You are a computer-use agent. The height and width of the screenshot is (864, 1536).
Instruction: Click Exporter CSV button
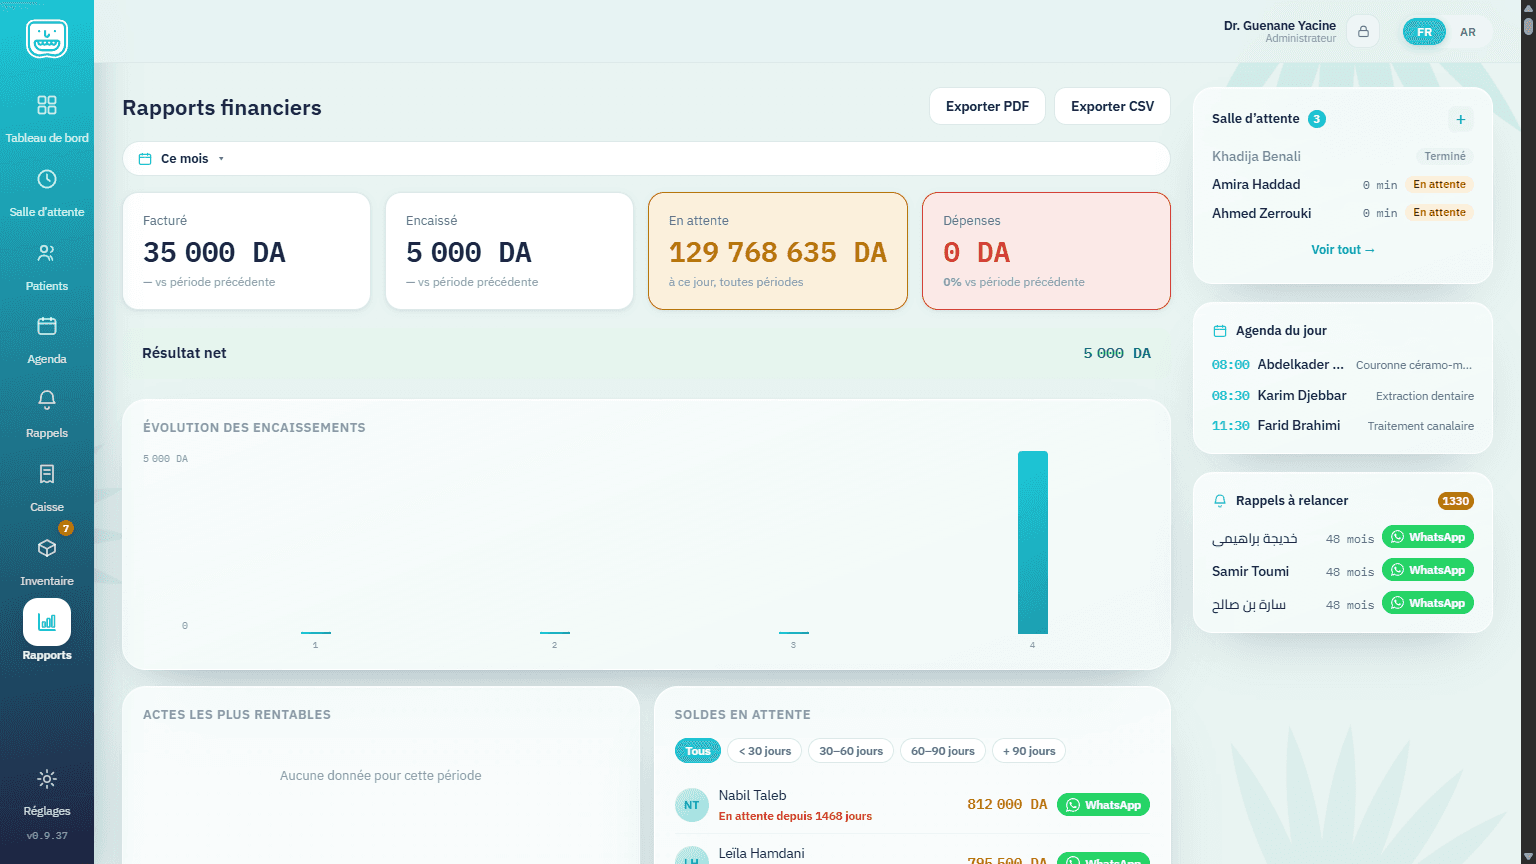(1112, 106)
